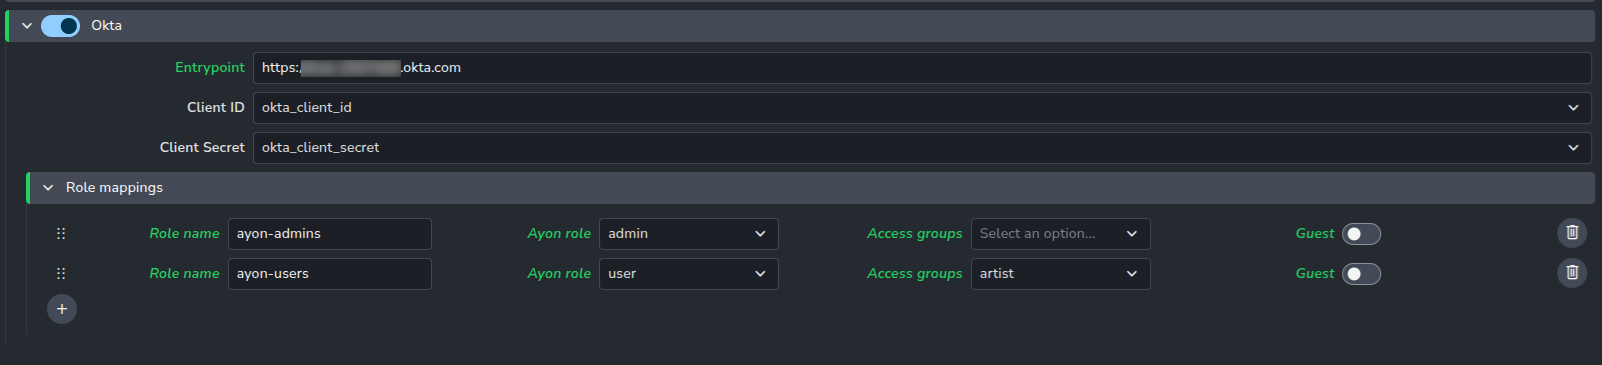1602x365 pixels.
Task: Click Access groups label in ayon-admins row
Action: tap(915, 233)
